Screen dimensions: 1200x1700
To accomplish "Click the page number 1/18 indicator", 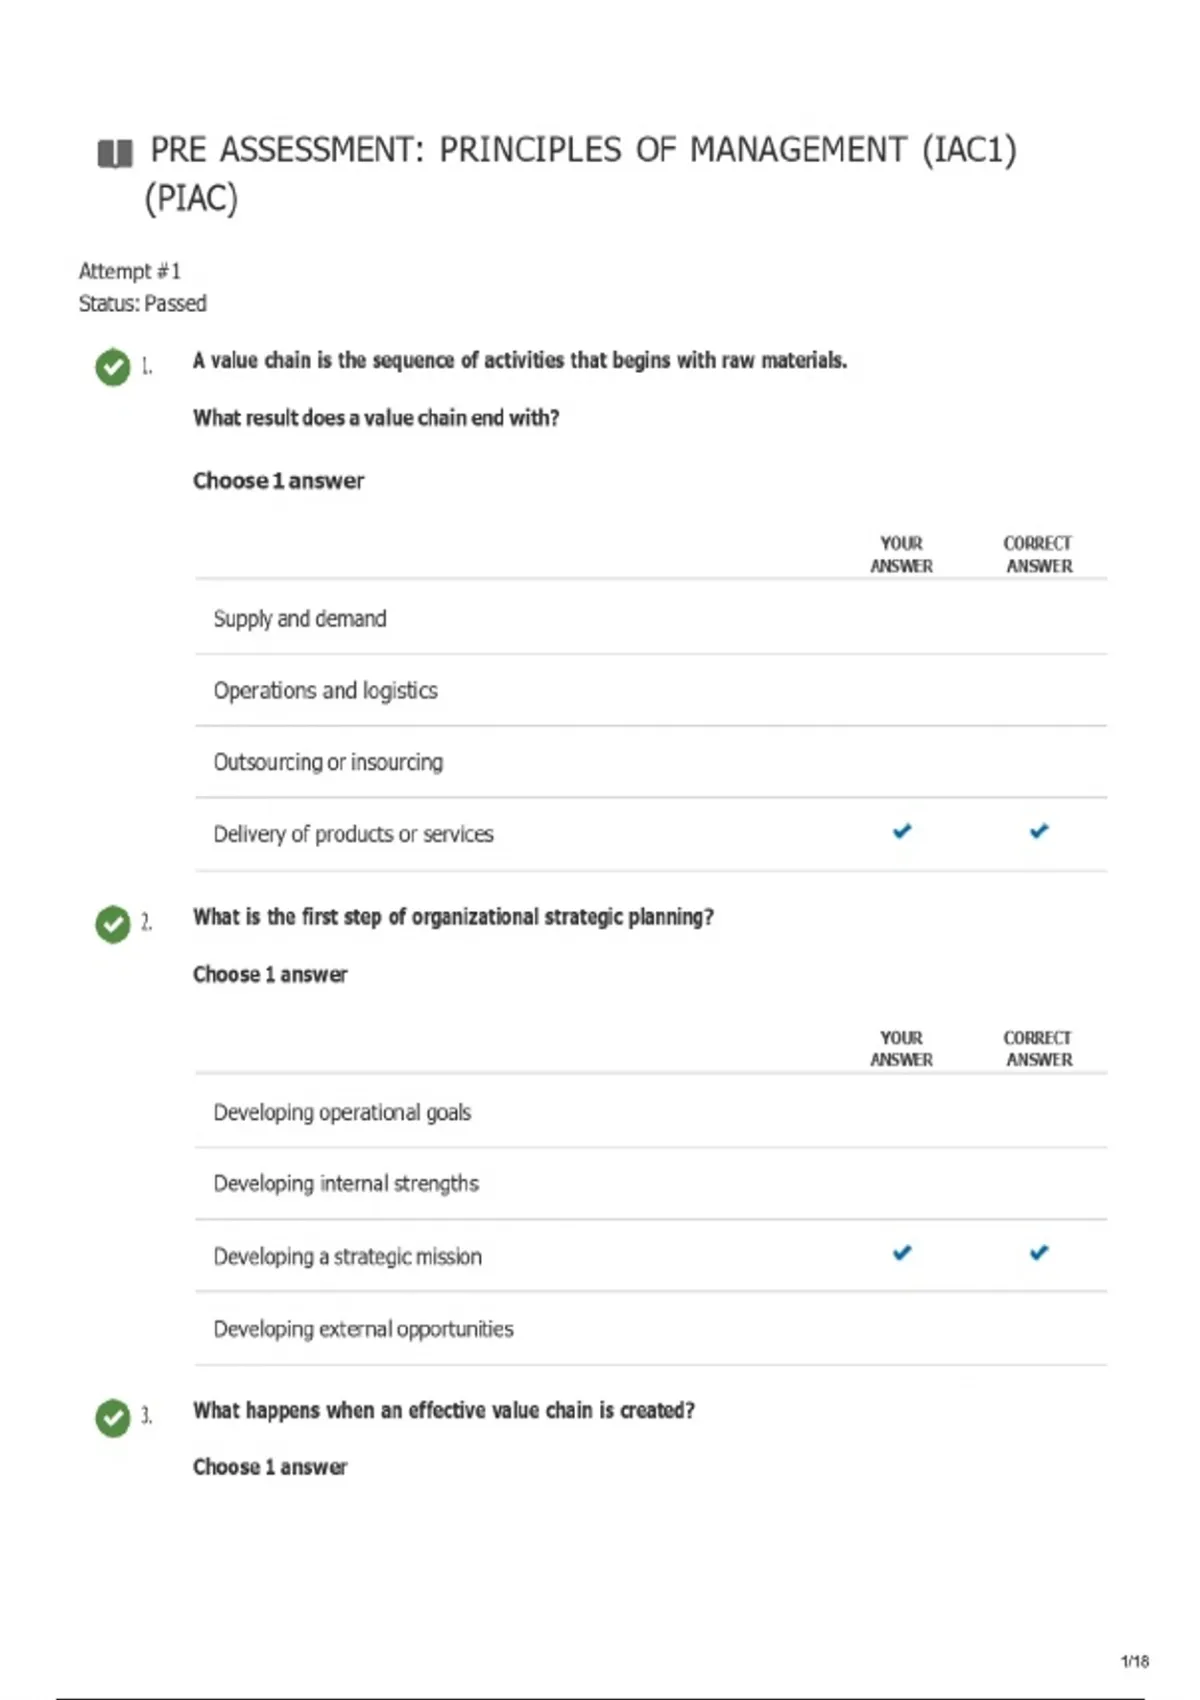I will coord(1135,1662).
